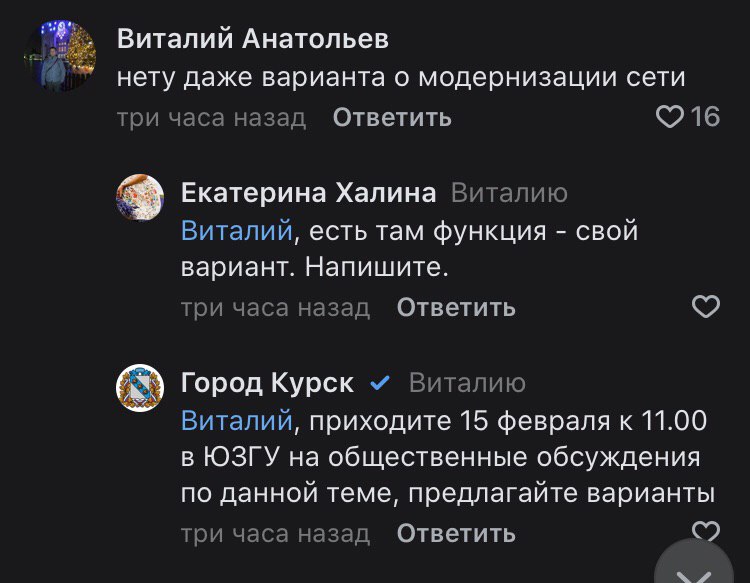Like Виталий Анатольев's comment with the heart
Viewport: 750px width, 583px height.
pyautogui.click(x=668, y=118)
